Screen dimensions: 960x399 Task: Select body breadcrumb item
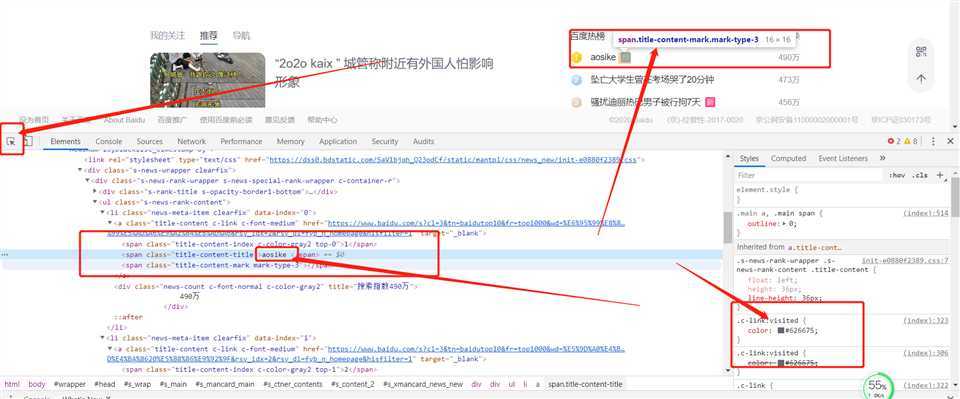click(37, 384)
